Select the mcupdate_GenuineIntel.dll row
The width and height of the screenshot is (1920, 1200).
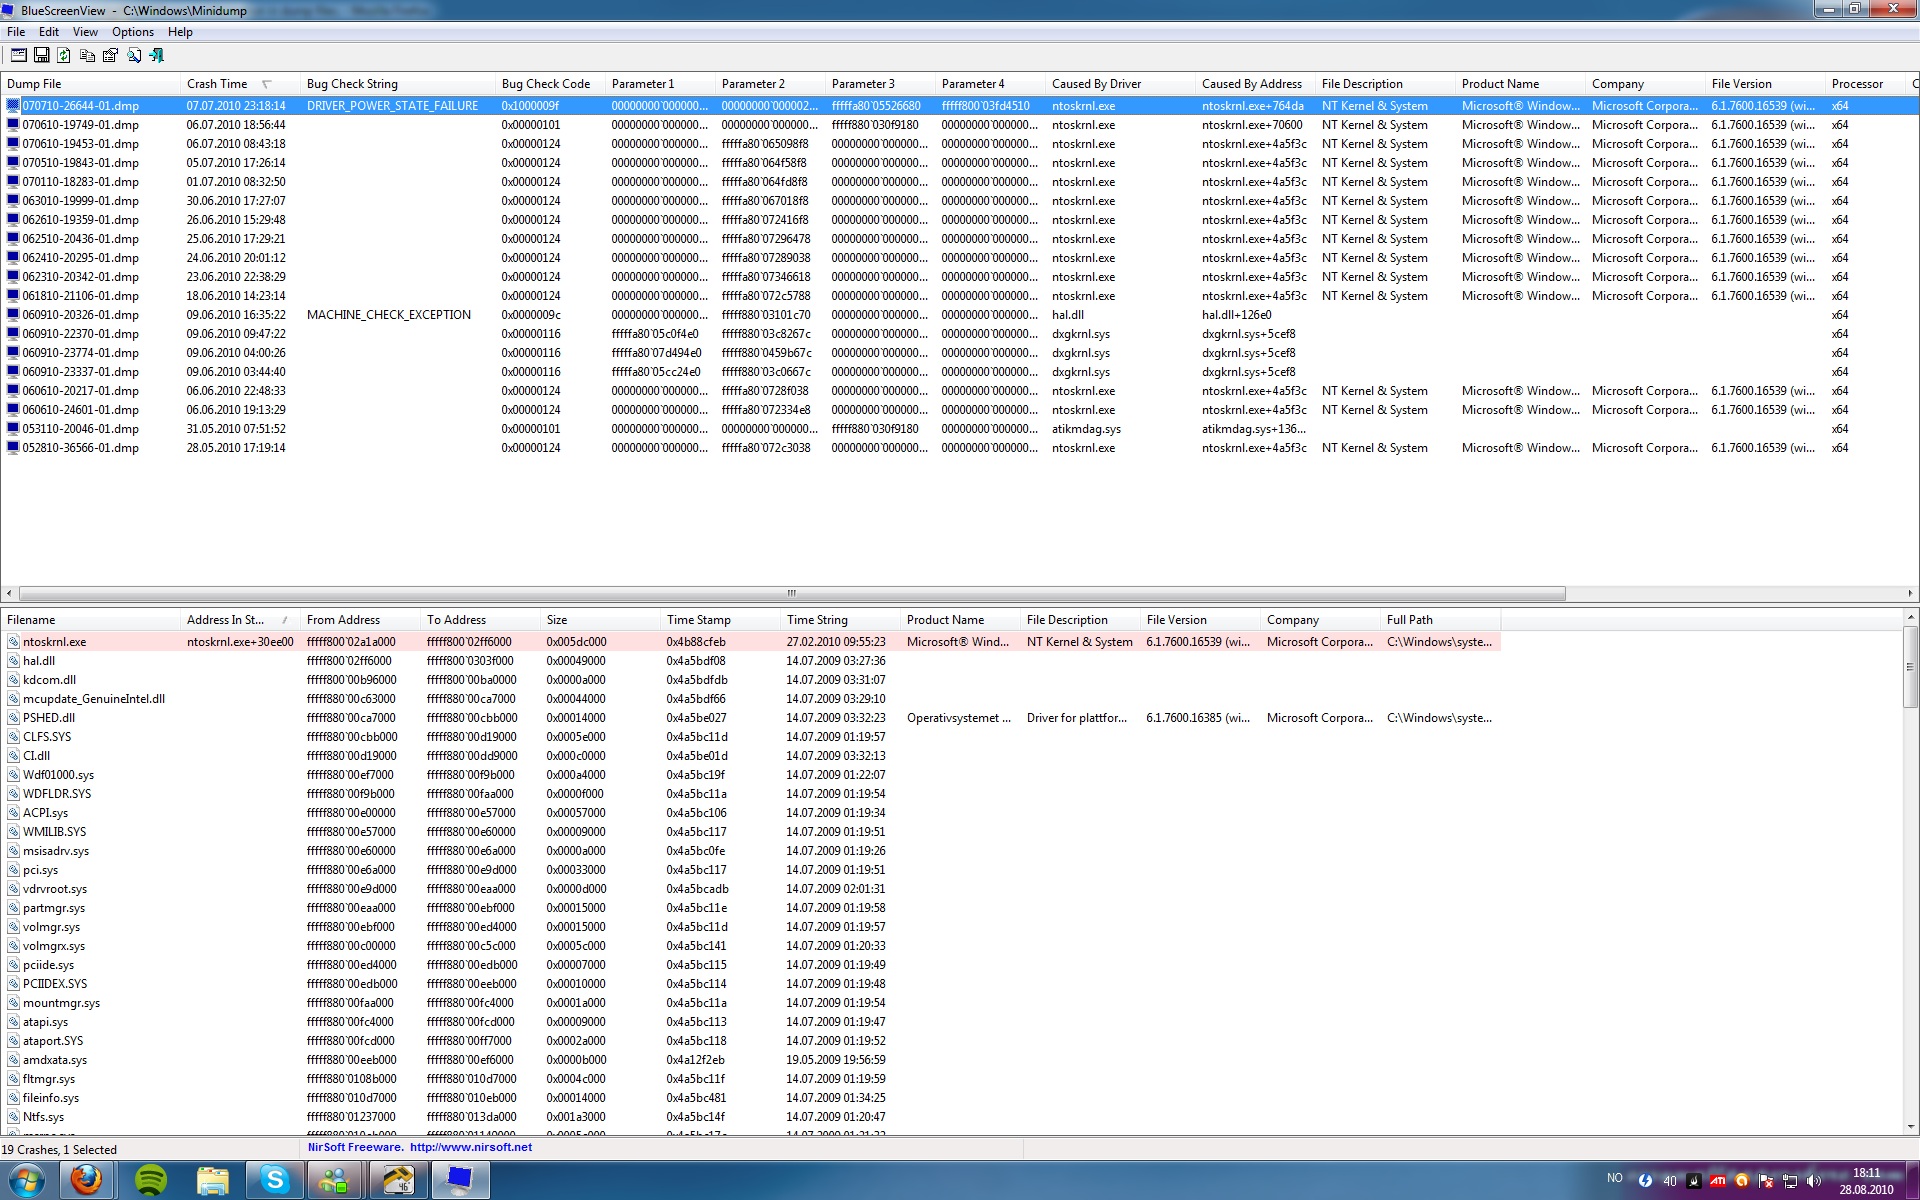(x=750, y=699)
